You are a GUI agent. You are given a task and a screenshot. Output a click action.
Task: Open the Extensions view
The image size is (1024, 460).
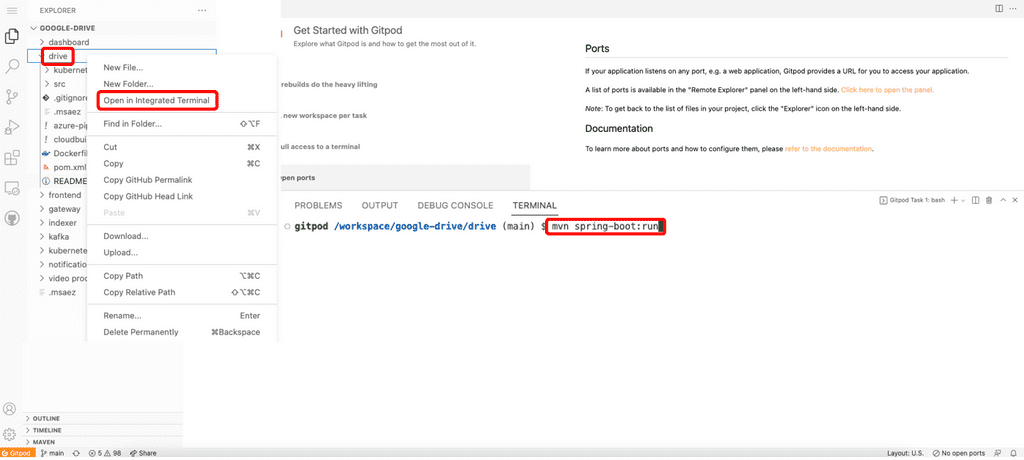pyautogui.click(x=12, y=157)
